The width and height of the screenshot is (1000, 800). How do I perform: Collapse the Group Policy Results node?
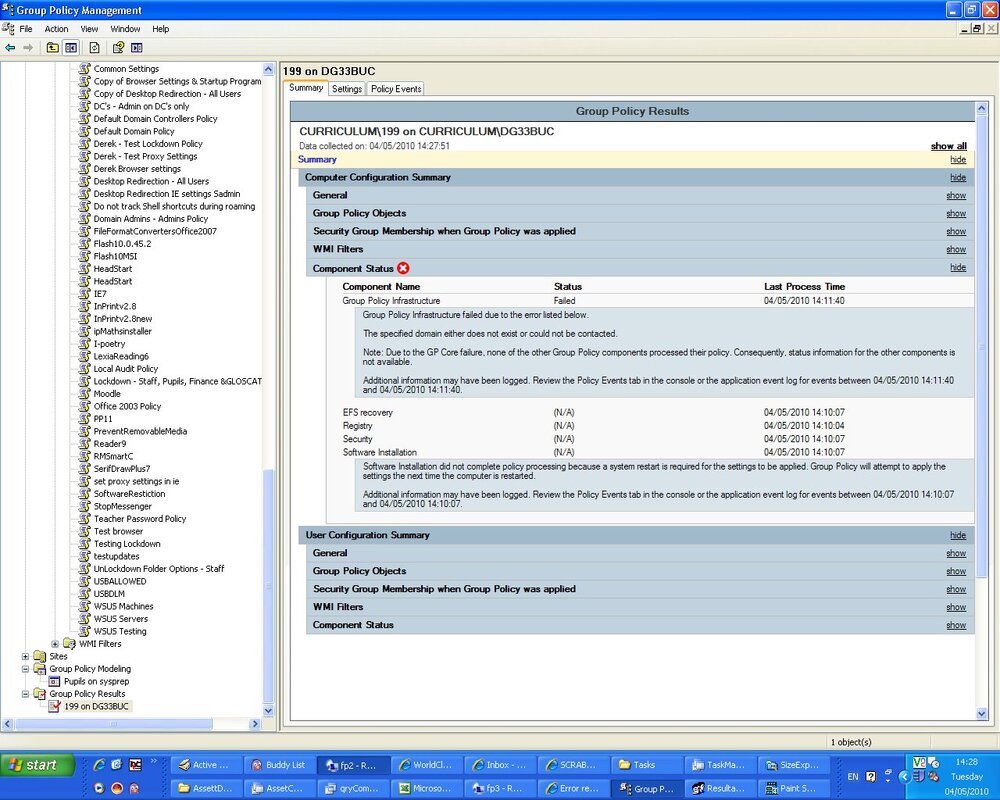coord(25,694)
